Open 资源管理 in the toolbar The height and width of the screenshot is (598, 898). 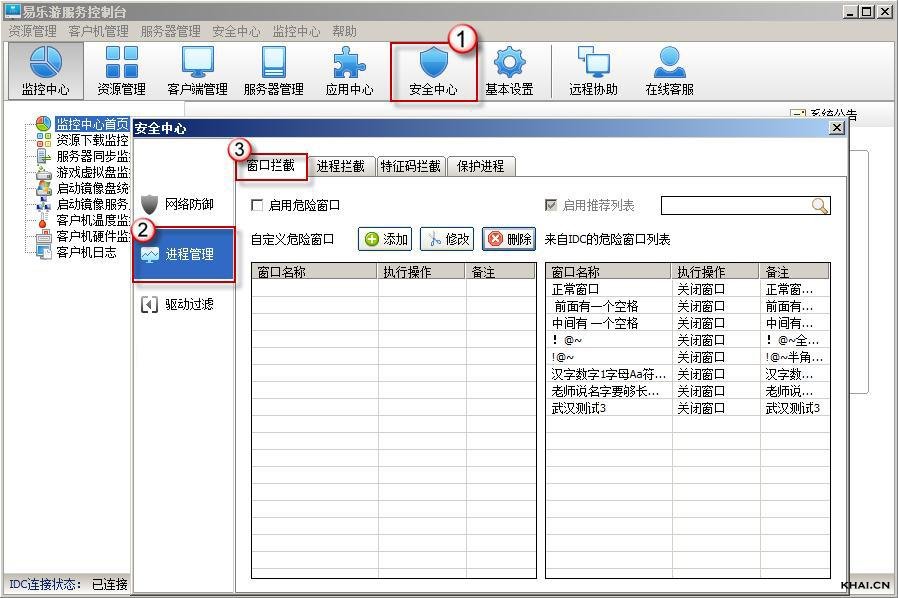[x=122, y=70]
